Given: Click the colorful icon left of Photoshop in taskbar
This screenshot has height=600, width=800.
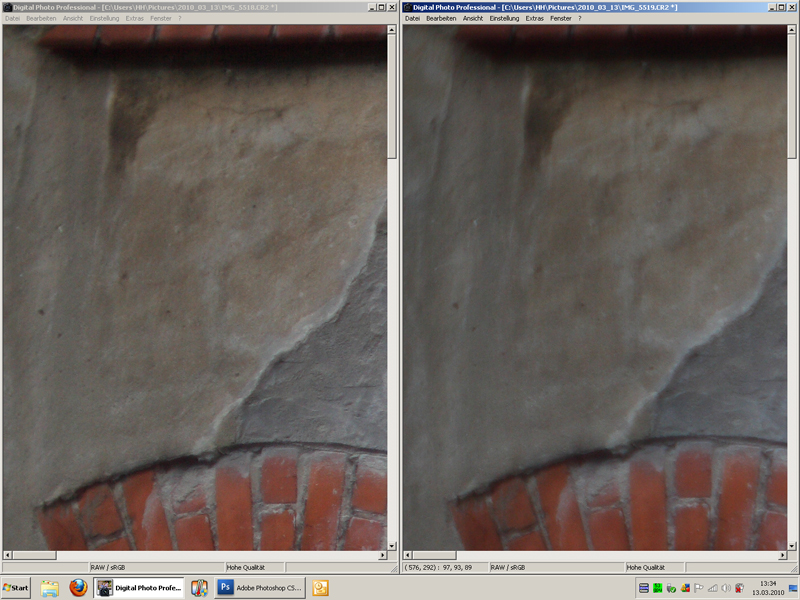Looking at the screenshot, I should (x=200, y=588).
